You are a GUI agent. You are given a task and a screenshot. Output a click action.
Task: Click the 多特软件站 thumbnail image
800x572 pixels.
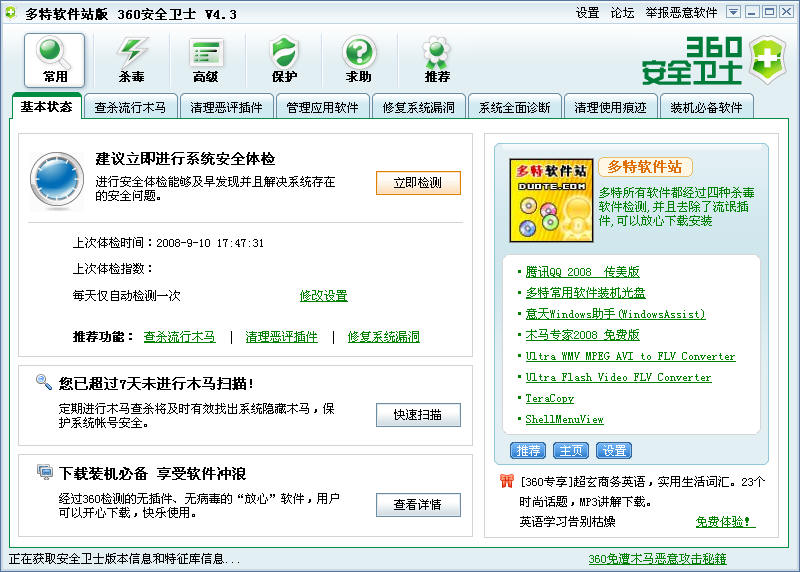click(x=549, y=200)
